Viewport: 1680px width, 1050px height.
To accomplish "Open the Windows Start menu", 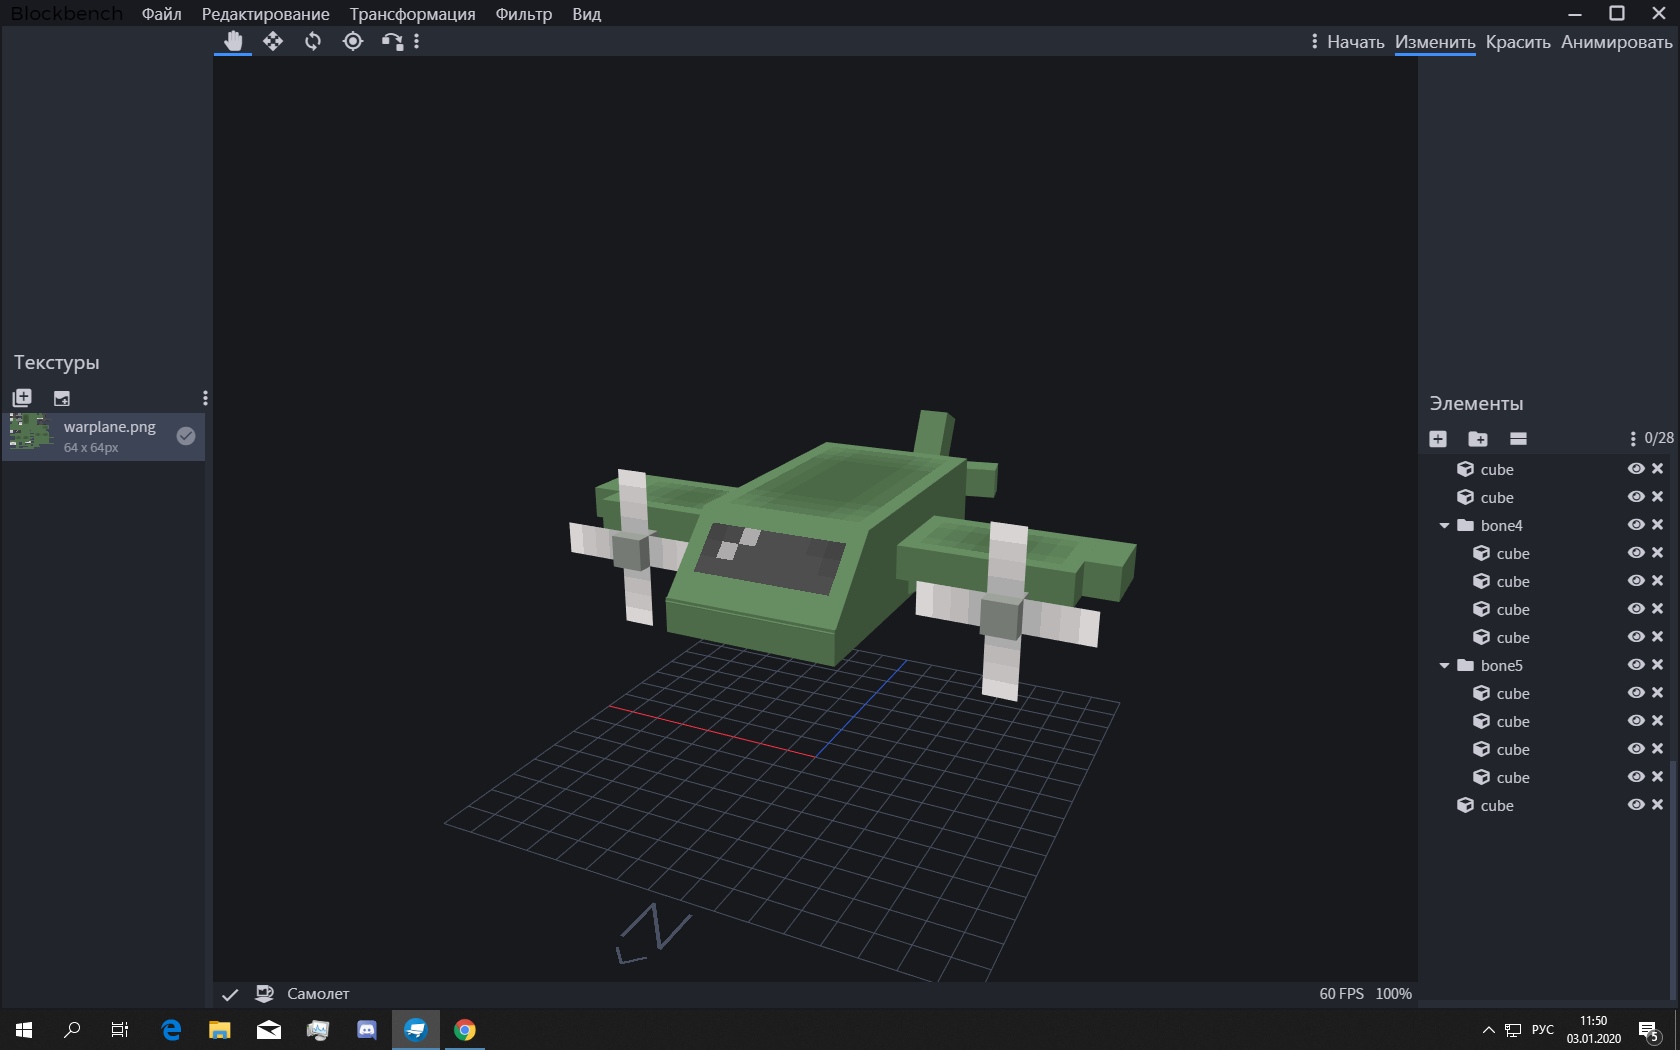I will [x=24, y=1030].
